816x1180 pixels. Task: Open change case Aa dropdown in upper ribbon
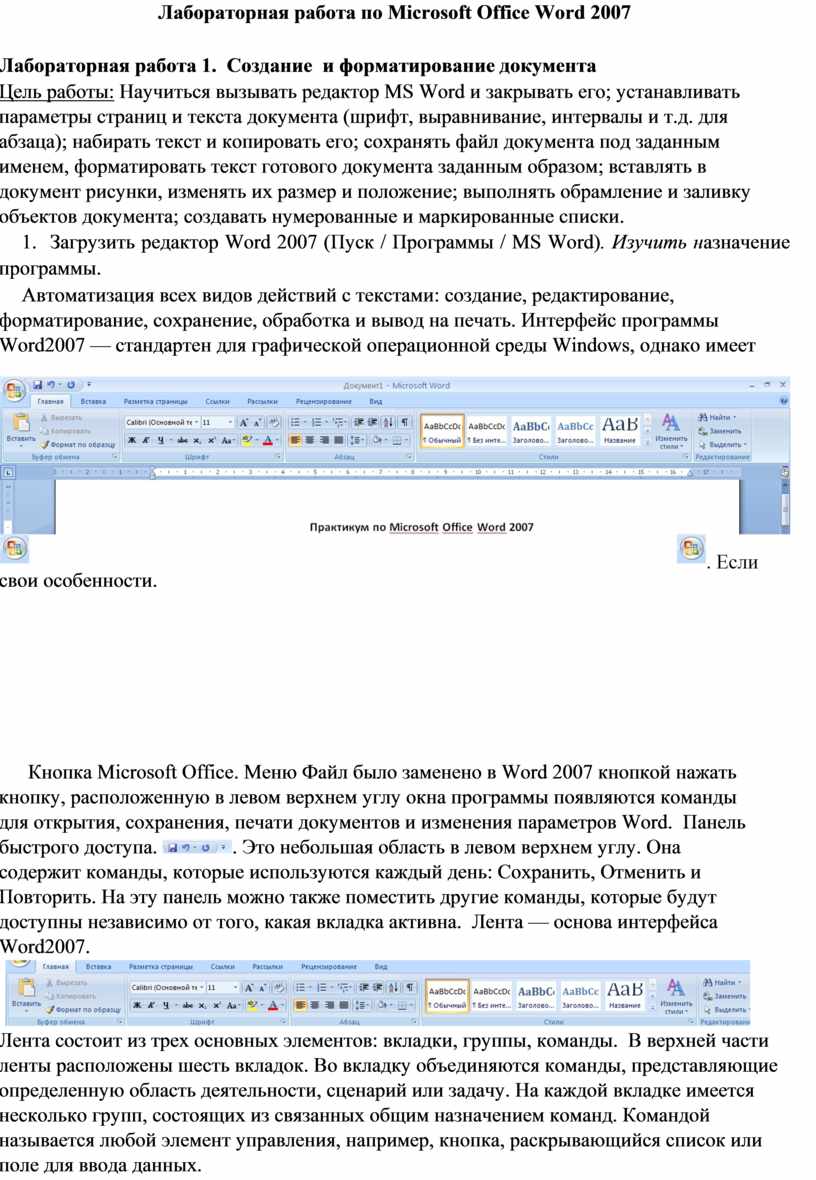[227, 440]
